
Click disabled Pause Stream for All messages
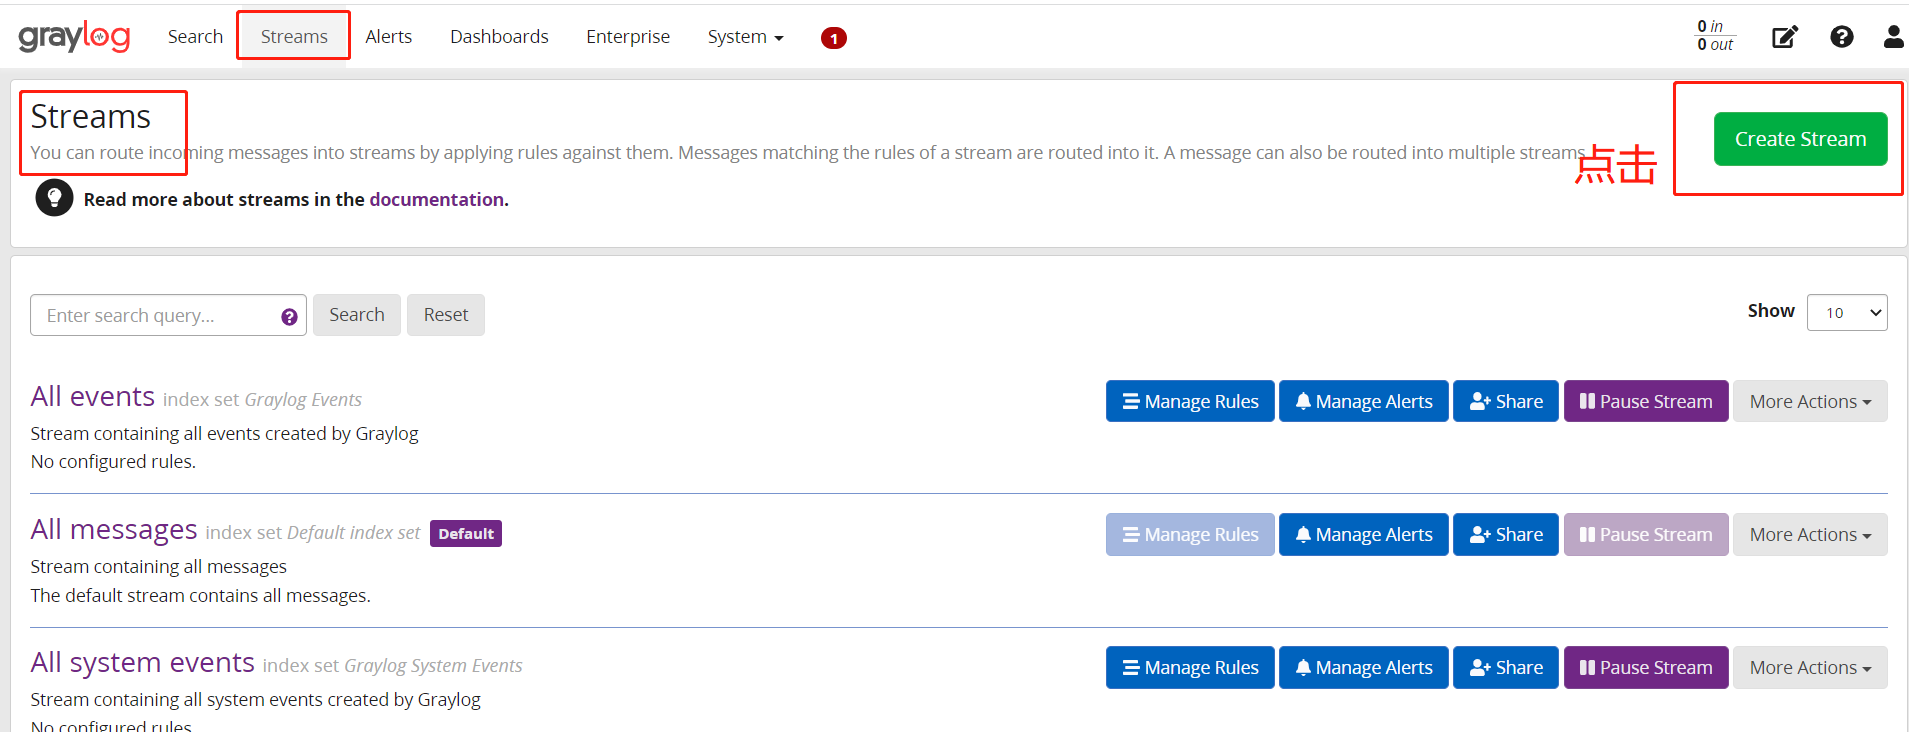click(x=1646, y=534)
